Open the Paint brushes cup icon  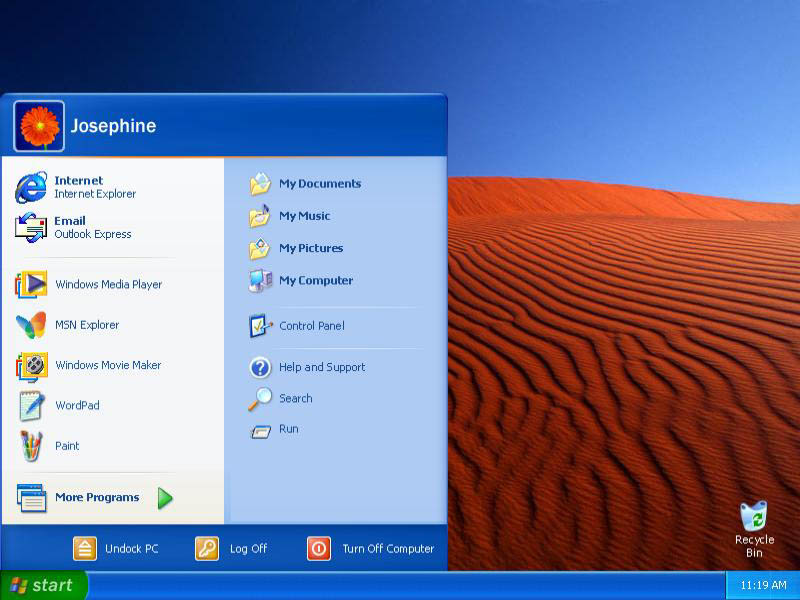click(x=31, y=446)
